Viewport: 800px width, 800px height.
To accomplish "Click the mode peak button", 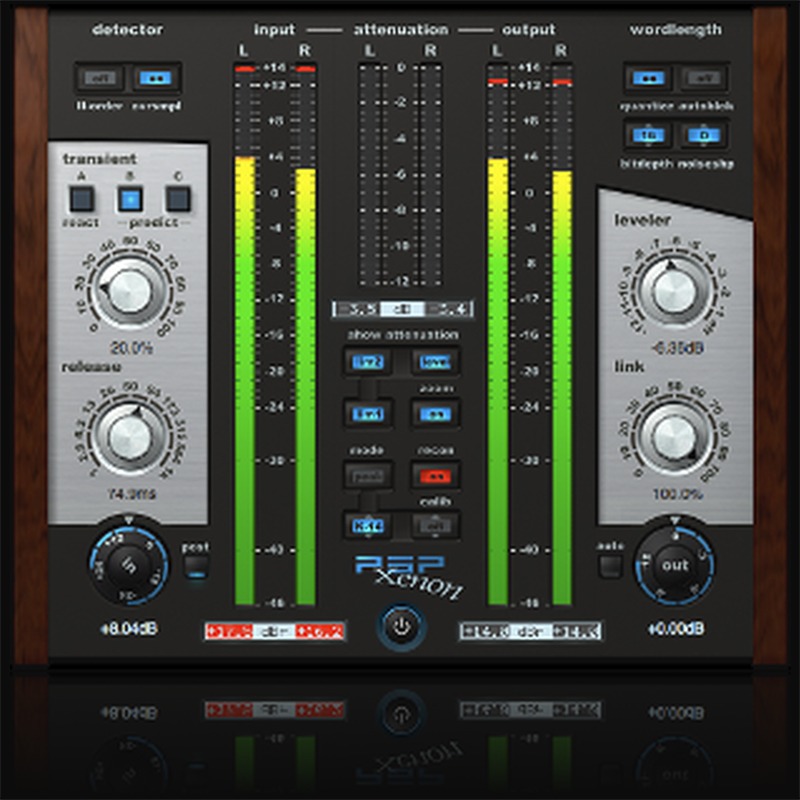I will (368, 476).
